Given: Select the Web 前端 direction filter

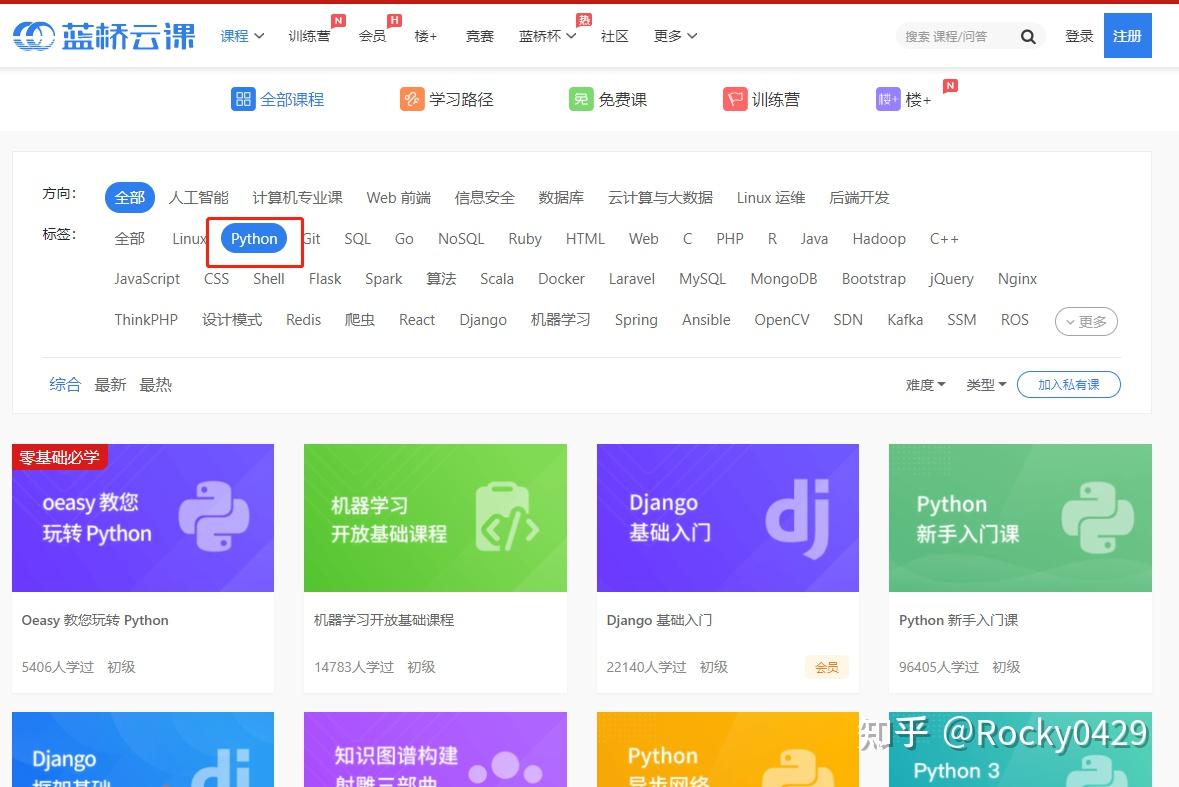Looking at the screenshot, I should tap(399, 198).
